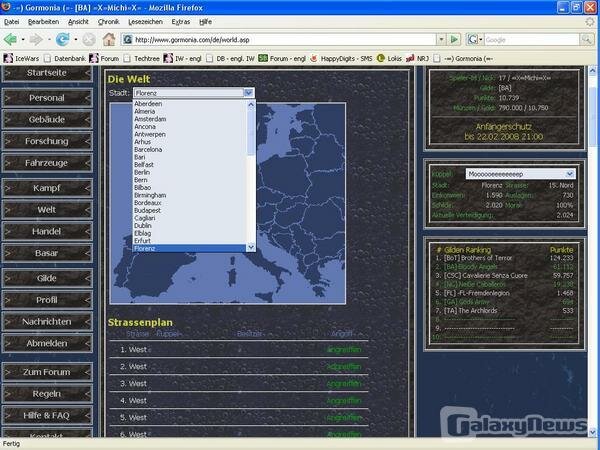The height and width of the screenshot is (450, 600).
Task: Click the Forschung sidebar button
Action: pyautogui.click(x=46, y=141)
